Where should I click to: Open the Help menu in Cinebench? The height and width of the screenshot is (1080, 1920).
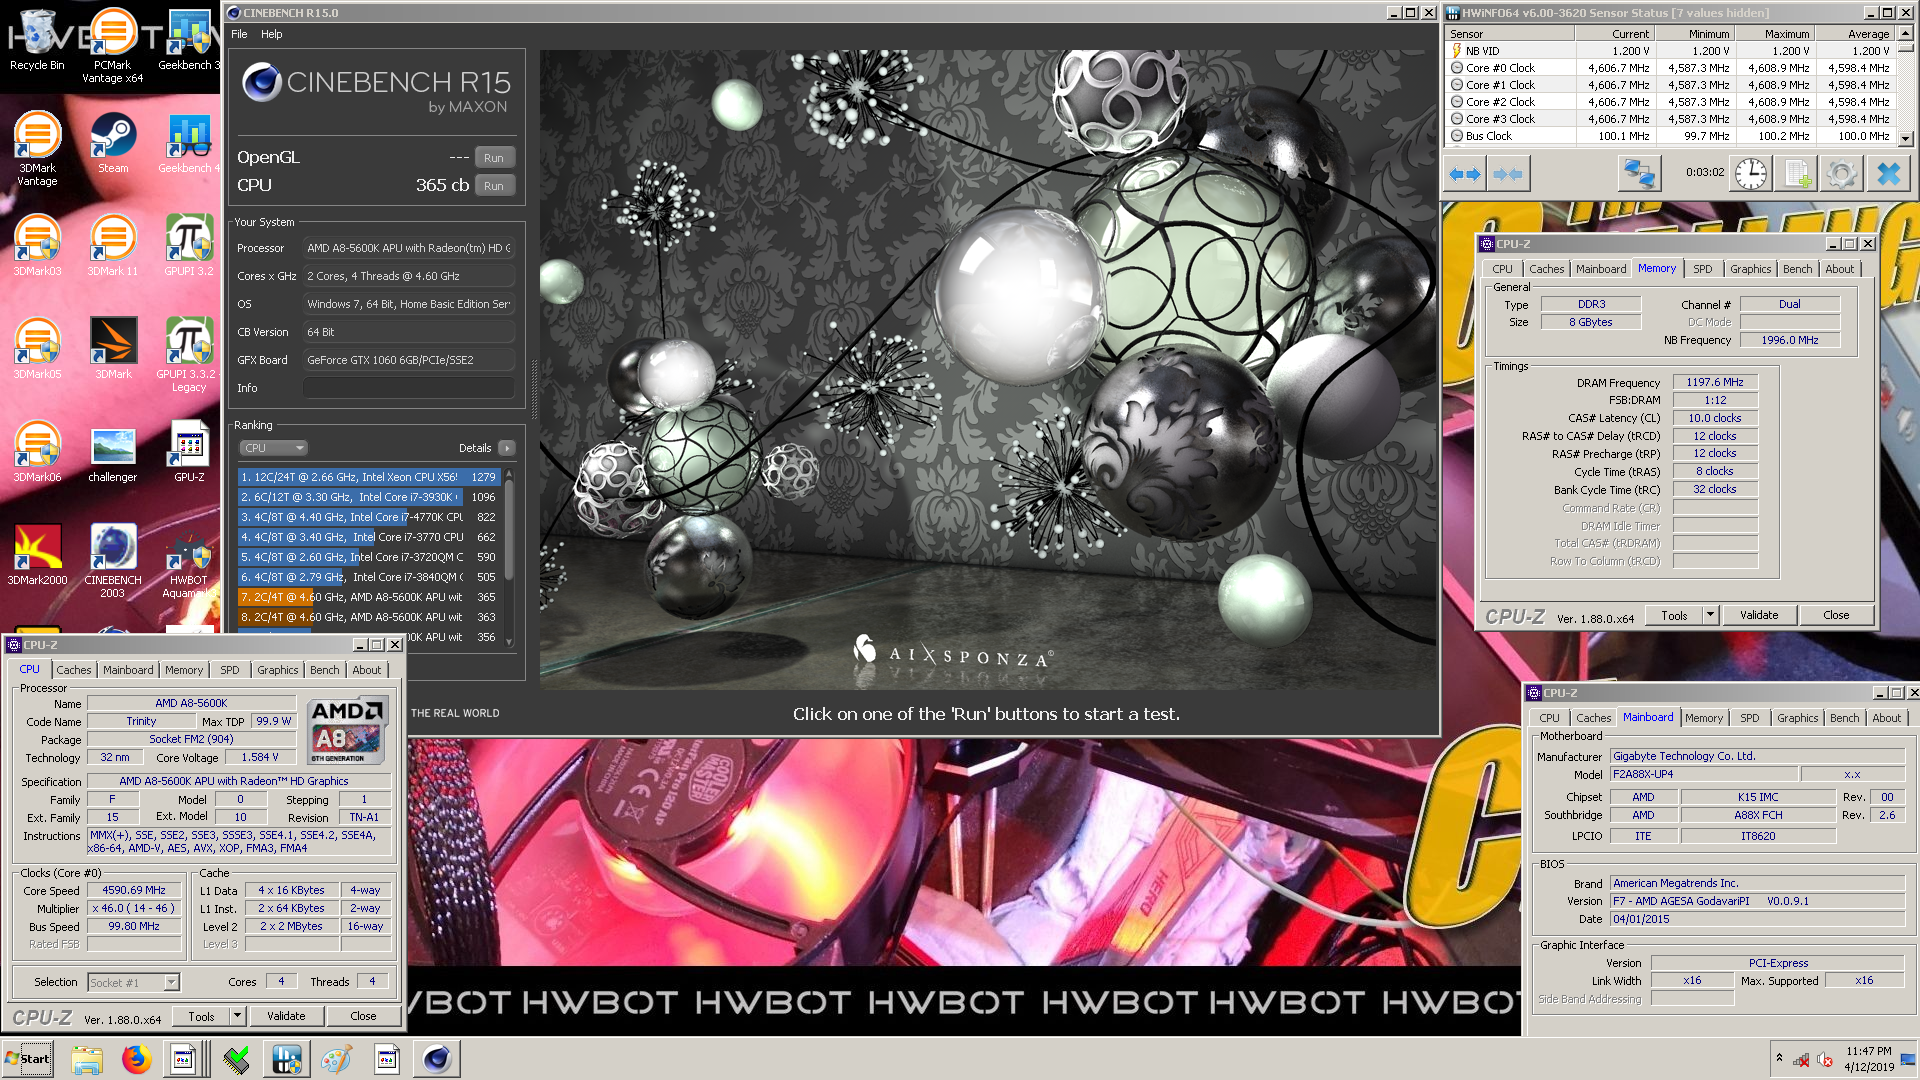(271, 34)
